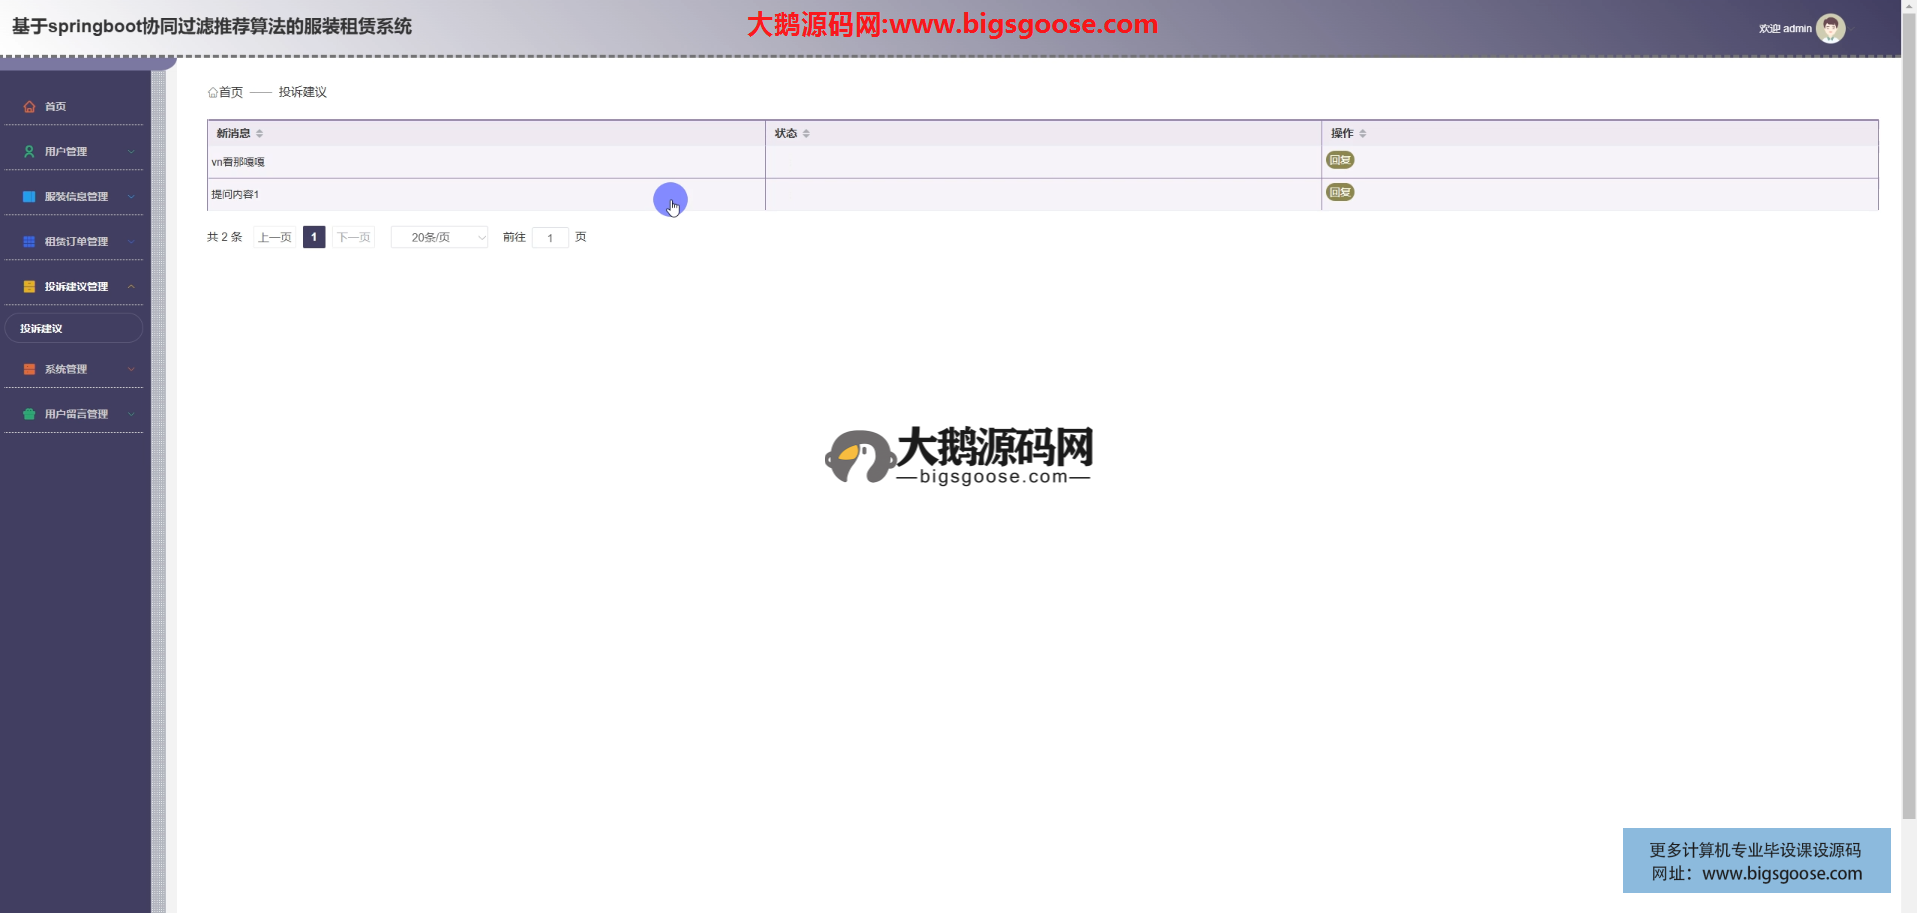The height and width of the screenshot is (913, 1917).
Task: Click the blue 服装信息管理 icon
Action: [x=29, y=197]
